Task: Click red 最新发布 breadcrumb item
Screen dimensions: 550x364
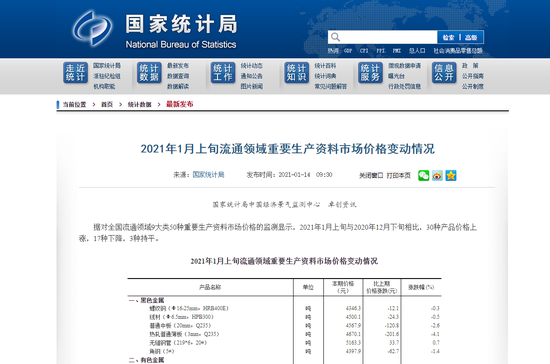Action: [180, 104]
